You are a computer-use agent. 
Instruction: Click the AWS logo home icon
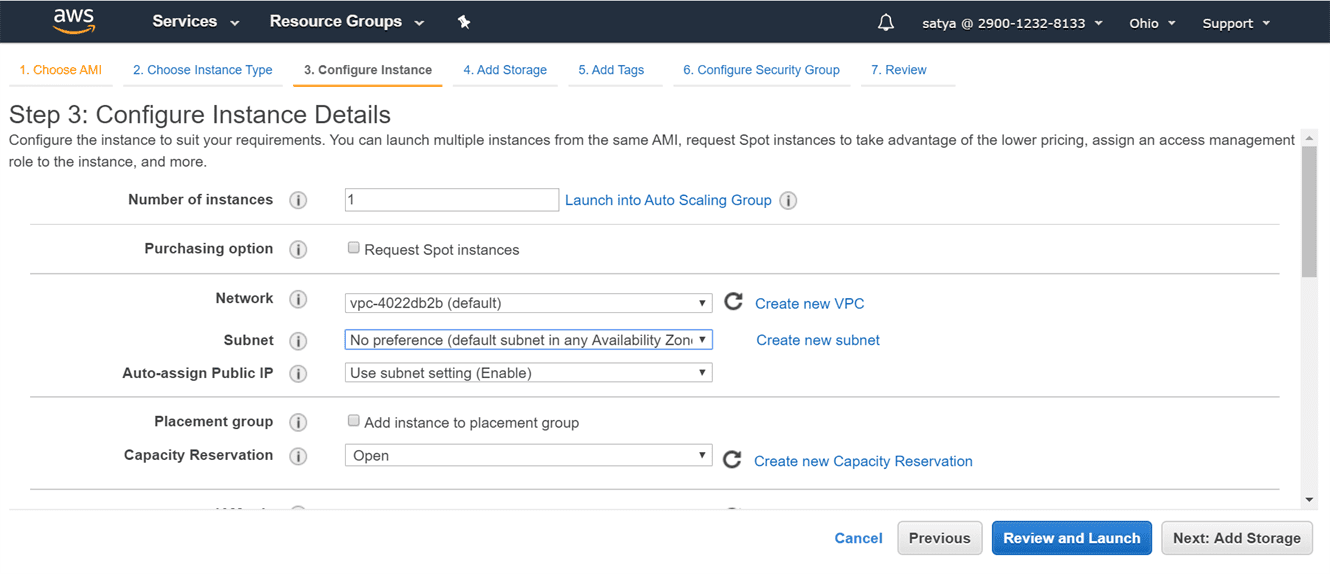coord(74,21)
